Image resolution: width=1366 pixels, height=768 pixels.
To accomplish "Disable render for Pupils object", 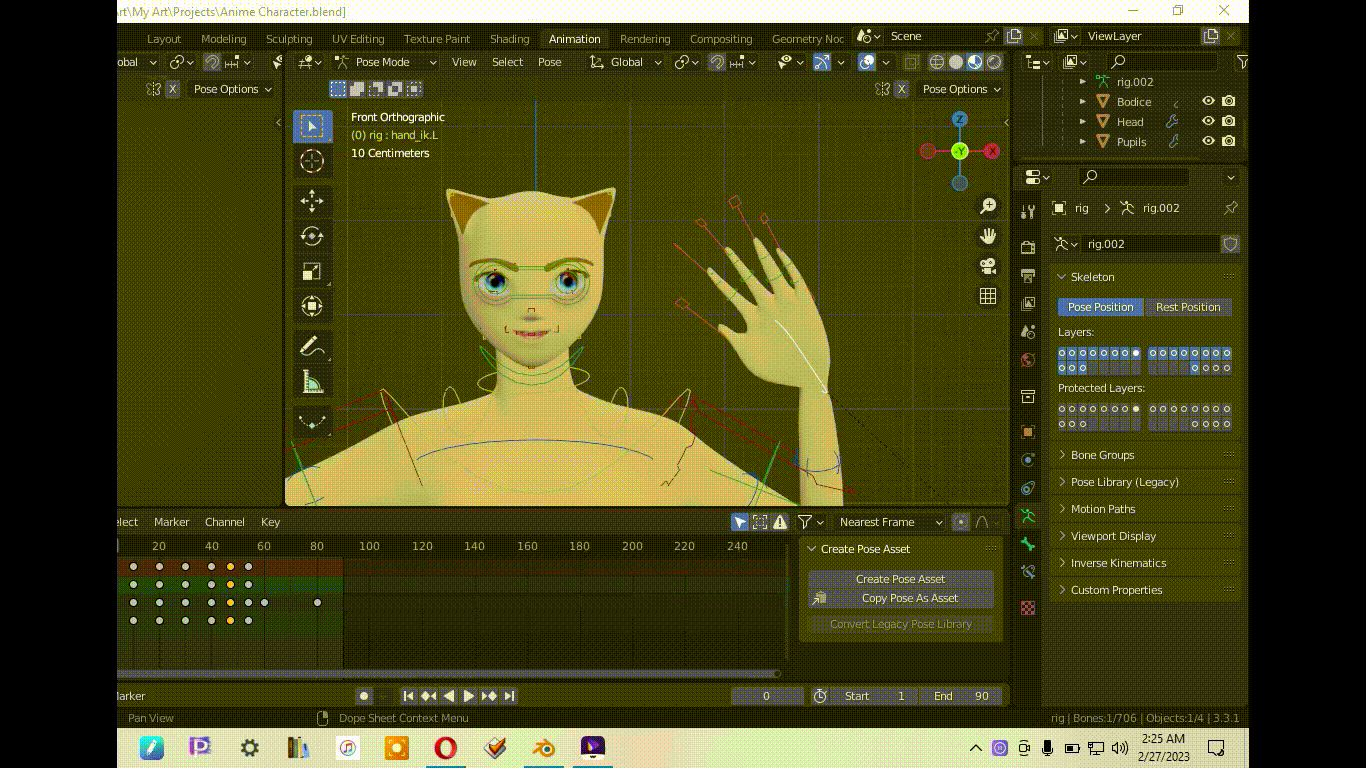I will coord(1228,141).
